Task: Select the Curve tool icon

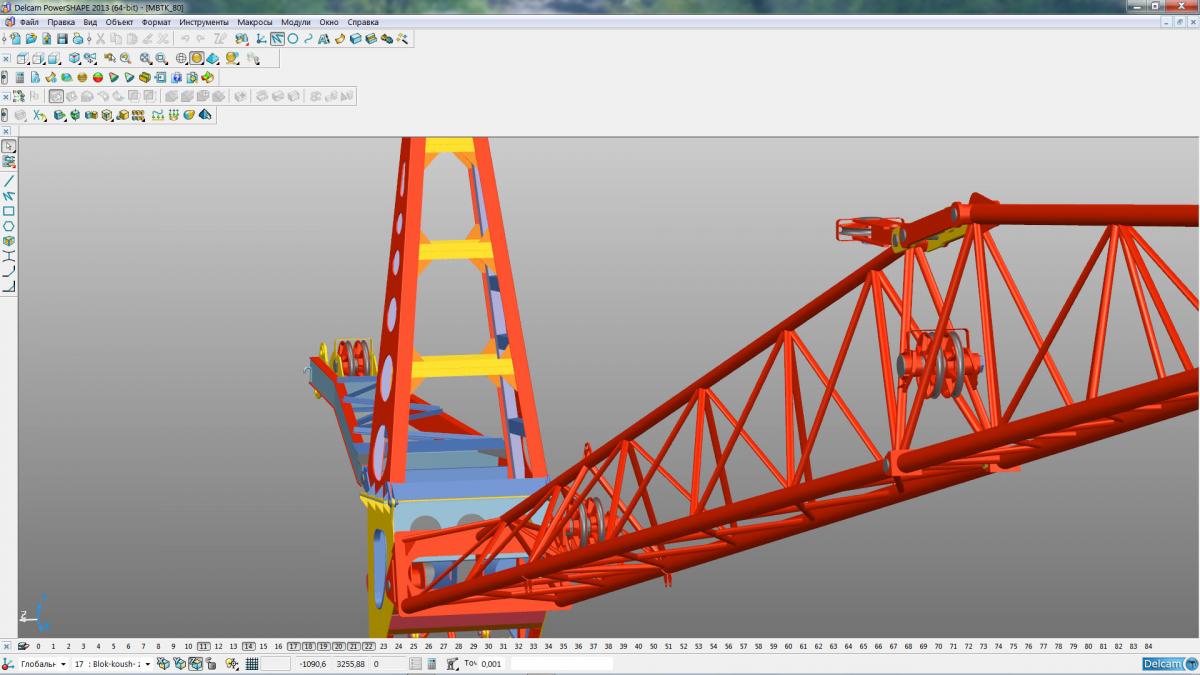Action: pos(308,39)
